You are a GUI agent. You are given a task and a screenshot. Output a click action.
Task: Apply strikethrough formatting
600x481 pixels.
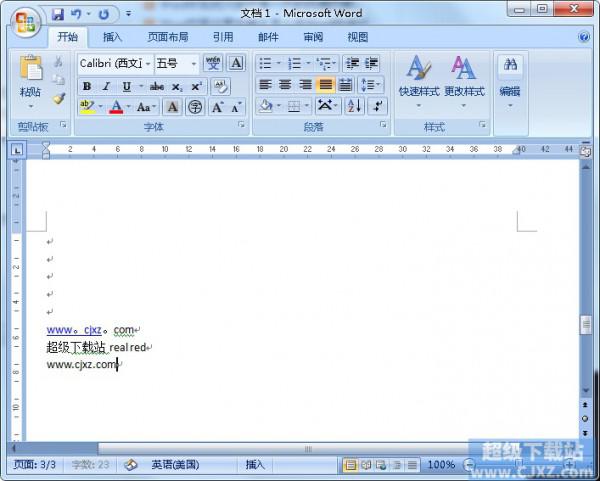pos(157,87)
